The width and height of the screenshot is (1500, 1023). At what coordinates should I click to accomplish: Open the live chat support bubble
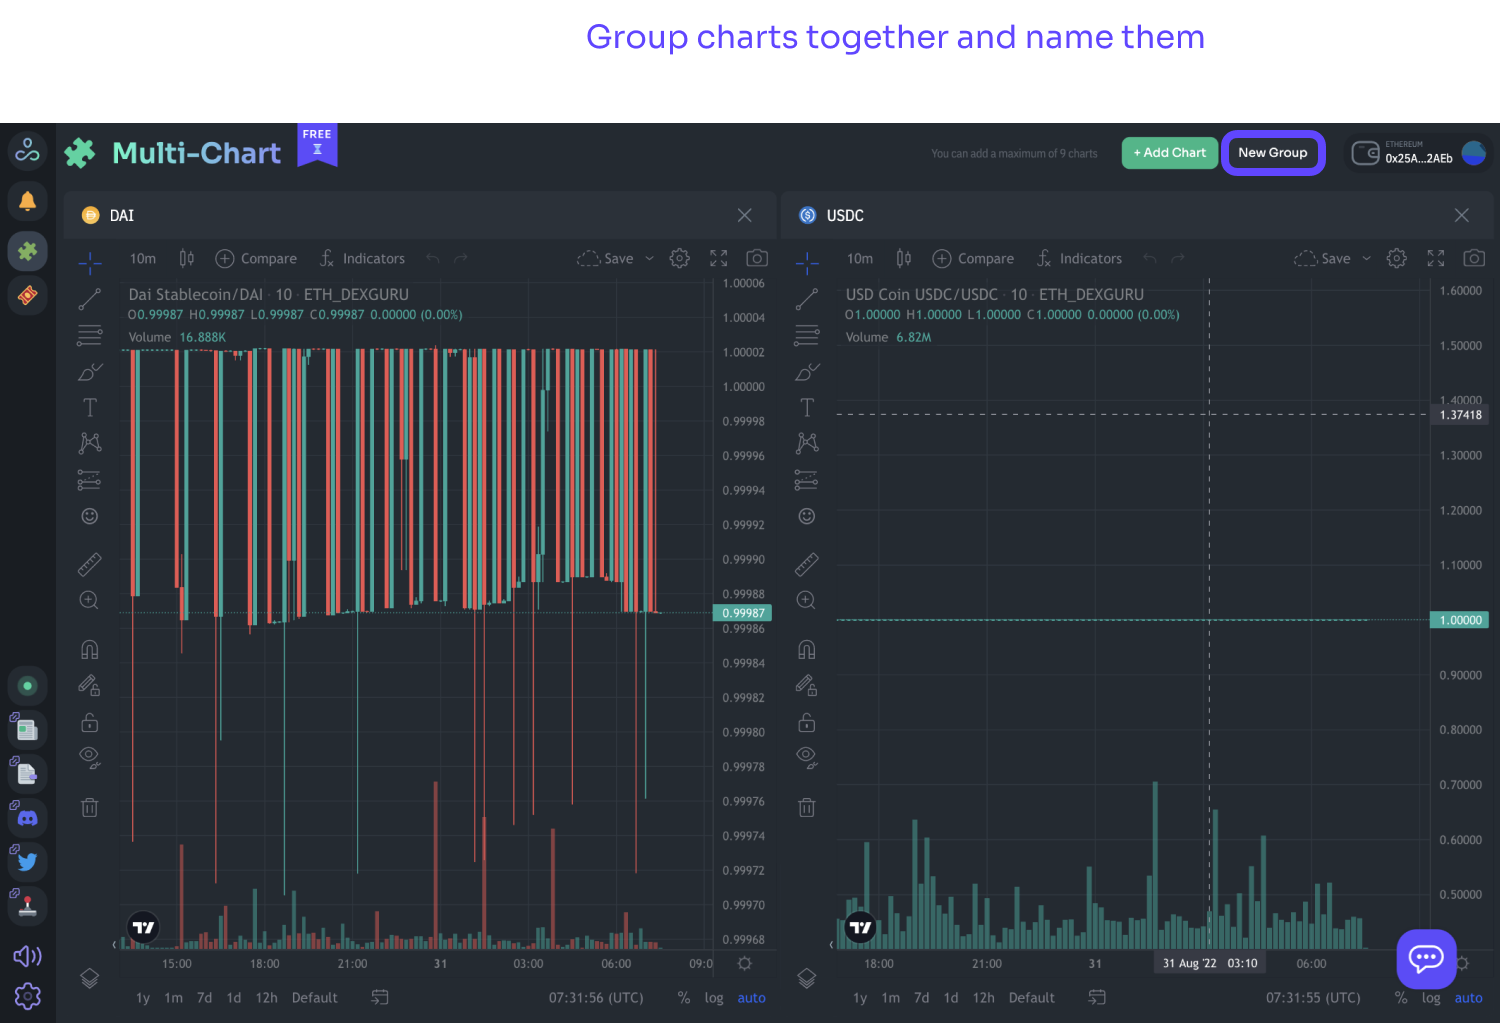pos(1426,958)
